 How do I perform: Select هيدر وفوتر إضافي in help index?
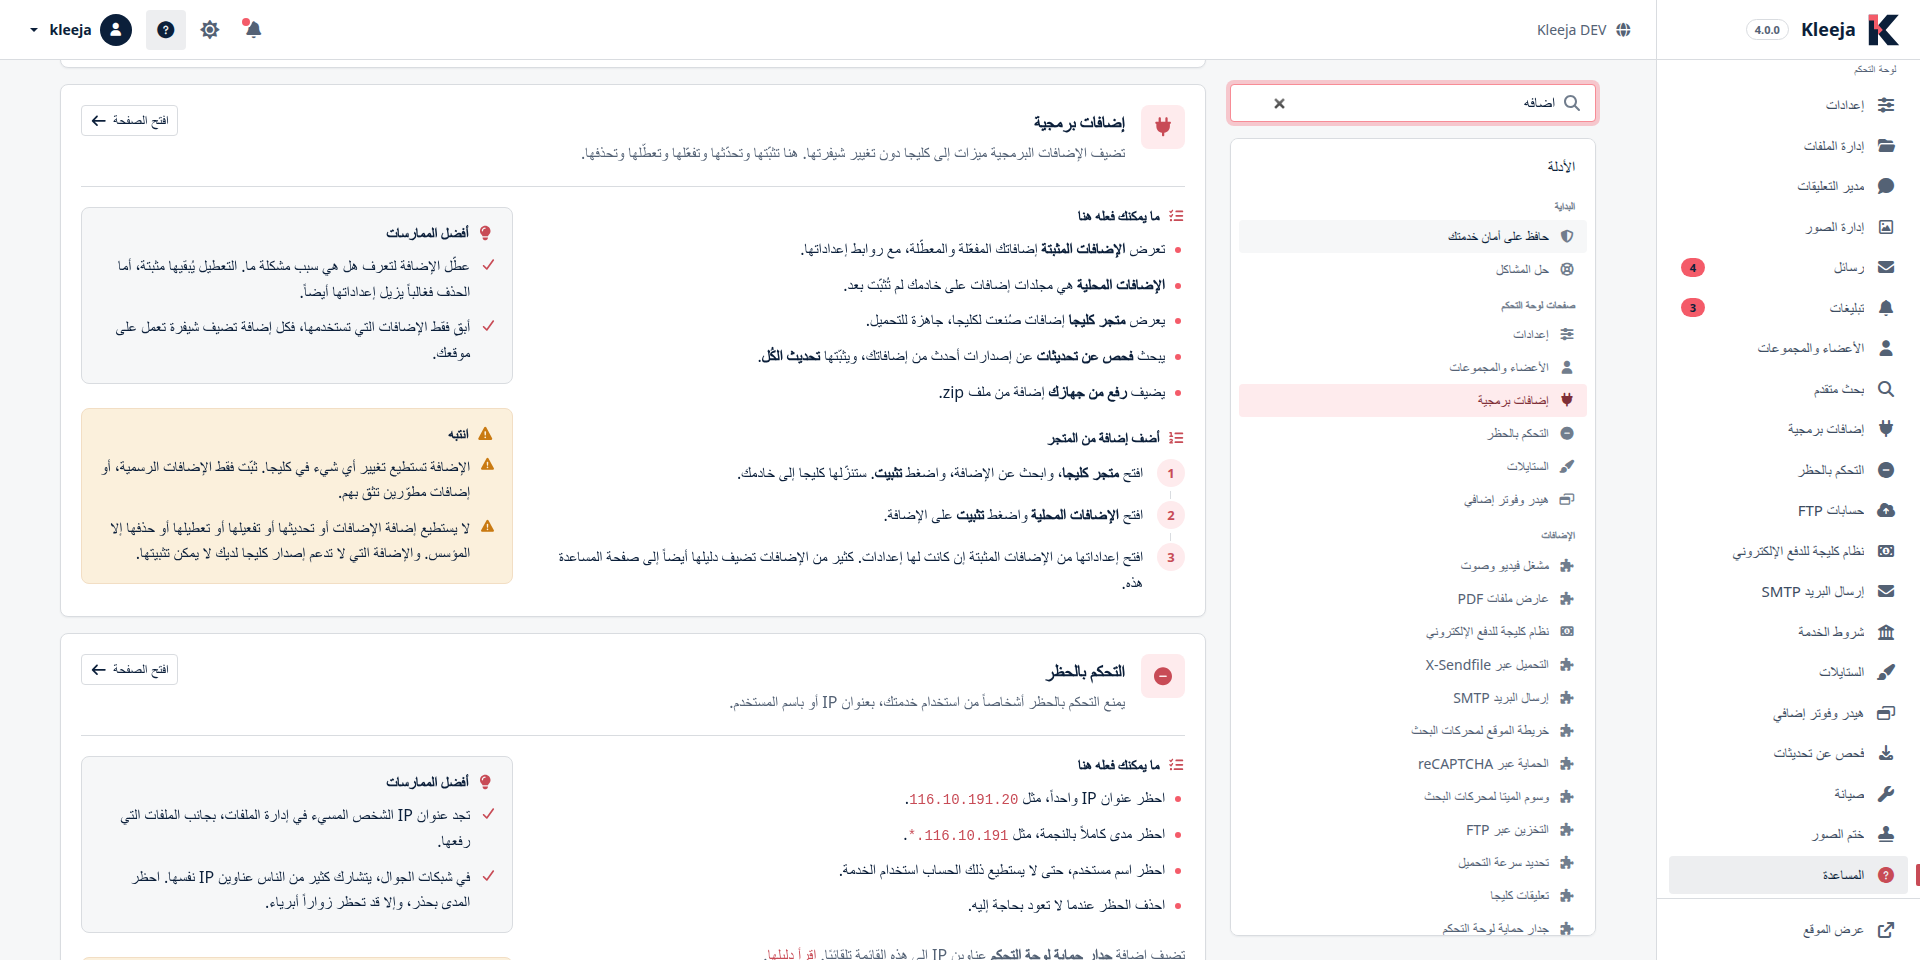(1412, 499)
